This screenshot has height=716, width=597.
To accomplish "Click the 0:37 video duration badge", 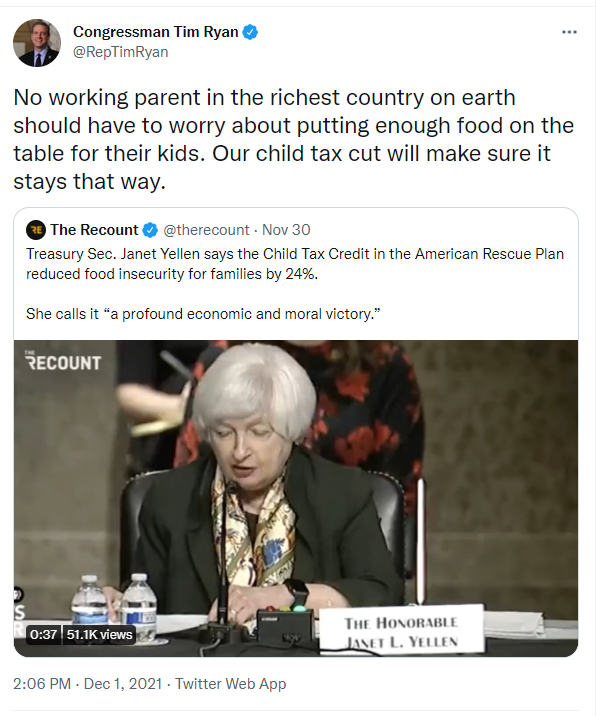I will tap(43, 634).
